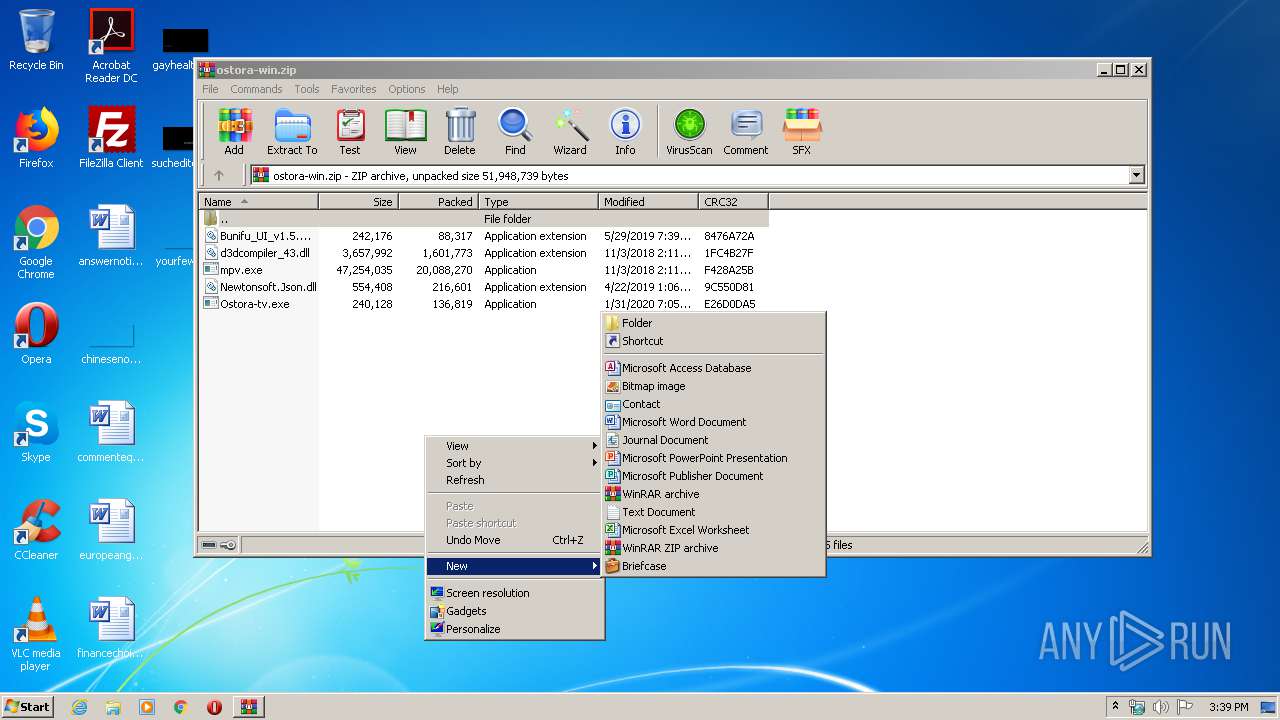1280x720 pixels.
Task: Click the Delete trash can icon
Action: pyautogui.click(x=460, y=132)
